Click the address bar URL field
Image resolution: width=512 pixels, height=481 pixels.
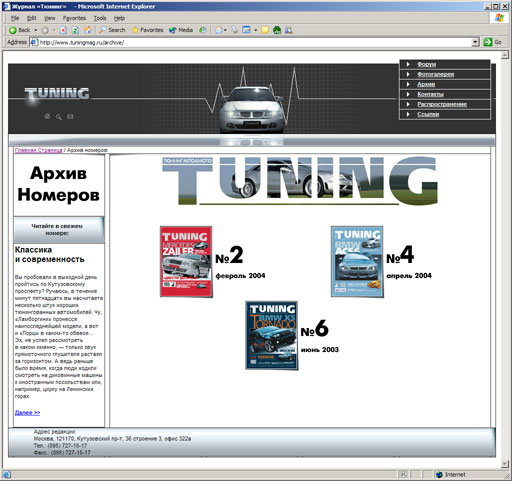(x=255, y=42)
